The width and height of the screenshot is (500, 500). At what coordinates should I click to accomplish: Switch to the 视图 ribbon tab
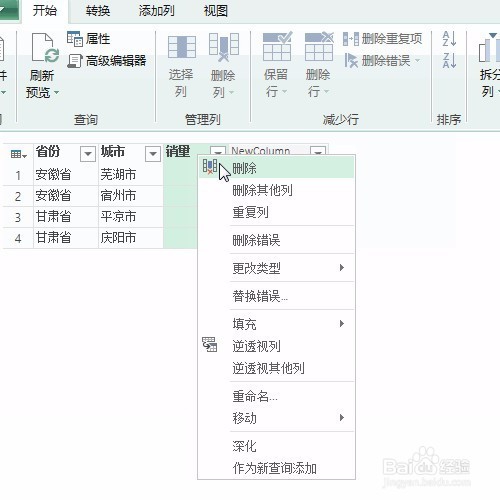[x=216, y=11]
